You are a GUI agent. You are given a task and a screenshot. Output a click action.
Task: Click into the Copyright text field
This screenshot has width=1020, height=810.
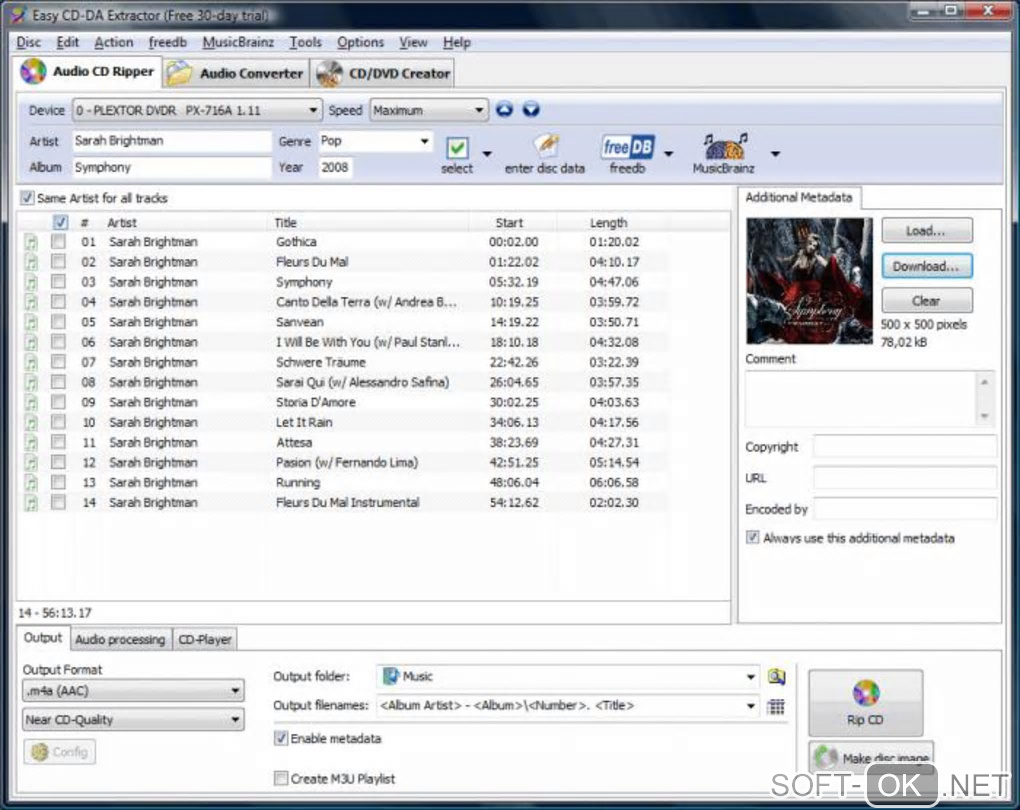point(904,447)
